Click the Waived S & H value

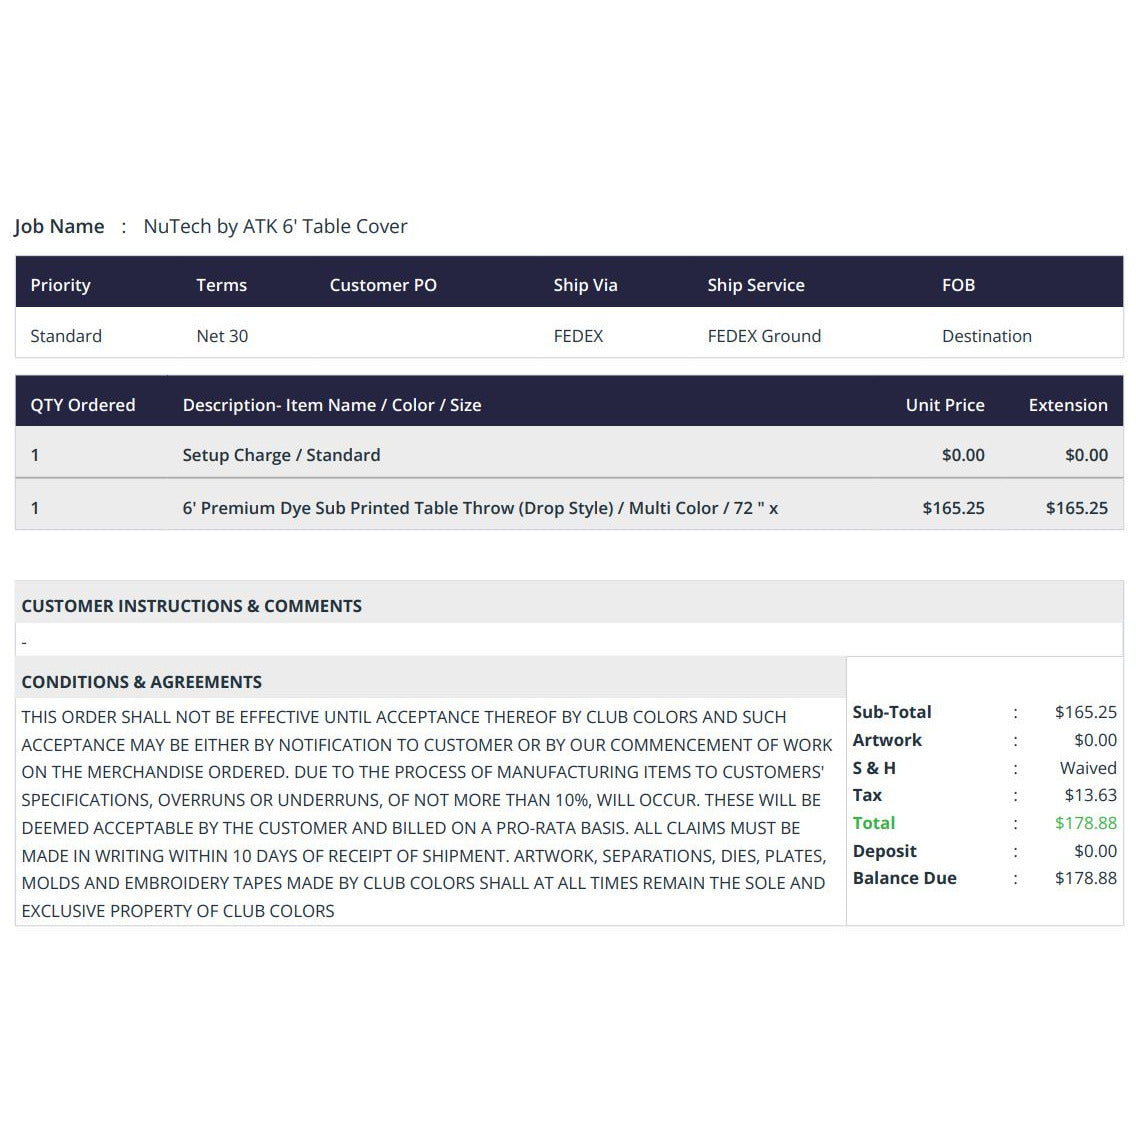(x=1088, y=768)
